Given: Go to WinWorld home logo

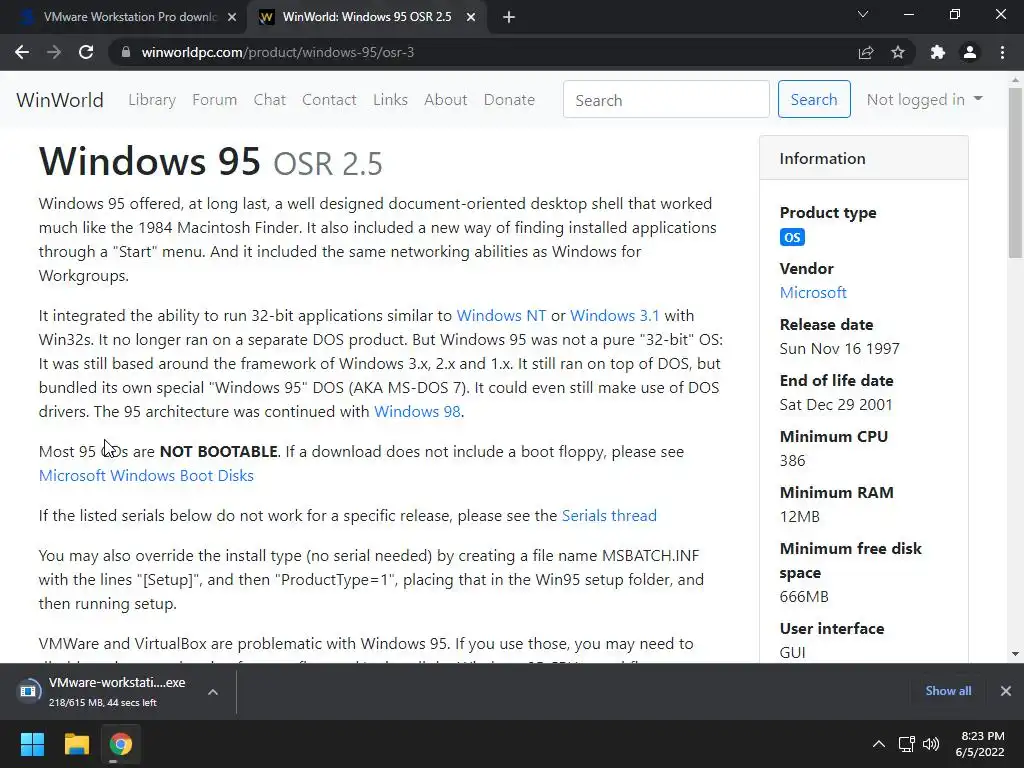Looking at the screenshot, I should [59, 100].
